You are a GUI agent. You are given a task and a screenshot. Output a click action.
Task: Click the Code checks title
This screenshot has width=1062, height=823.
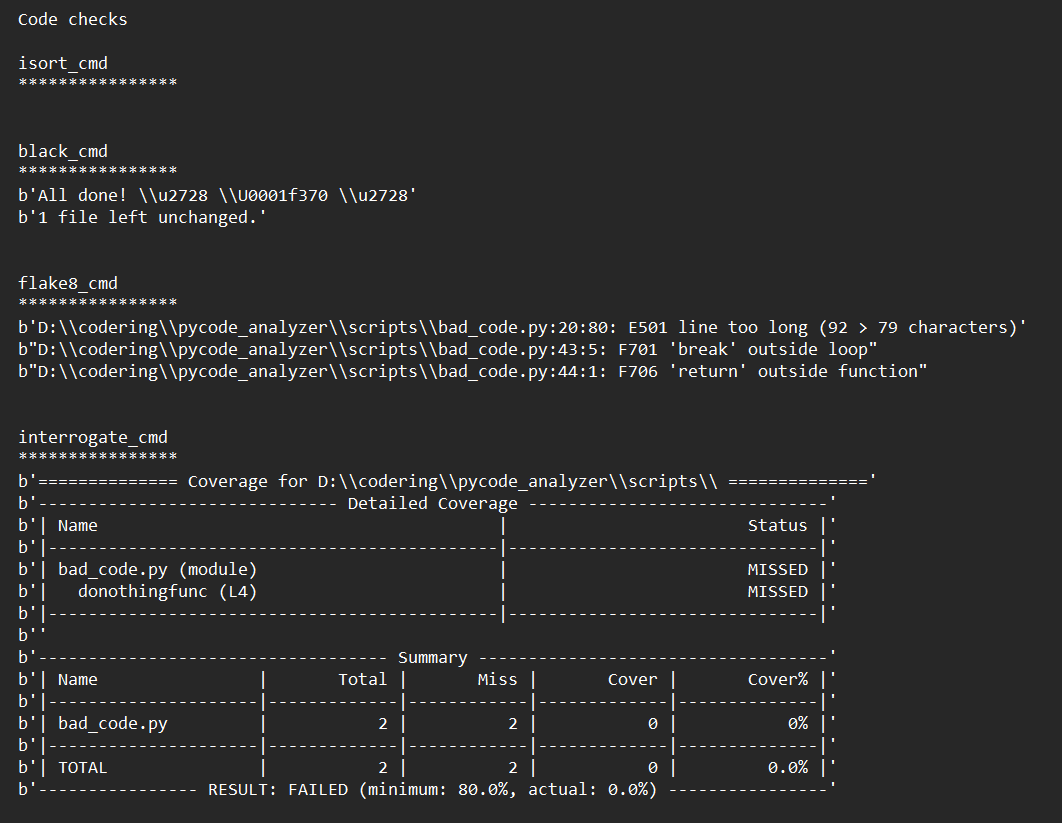point(72,18)
